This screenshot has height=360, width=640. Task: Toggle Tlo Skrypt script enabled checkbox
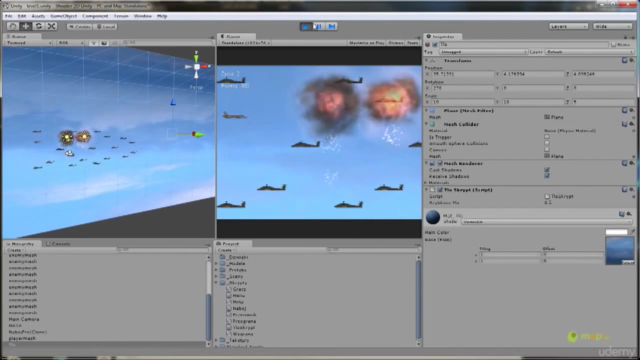point(440,190)
